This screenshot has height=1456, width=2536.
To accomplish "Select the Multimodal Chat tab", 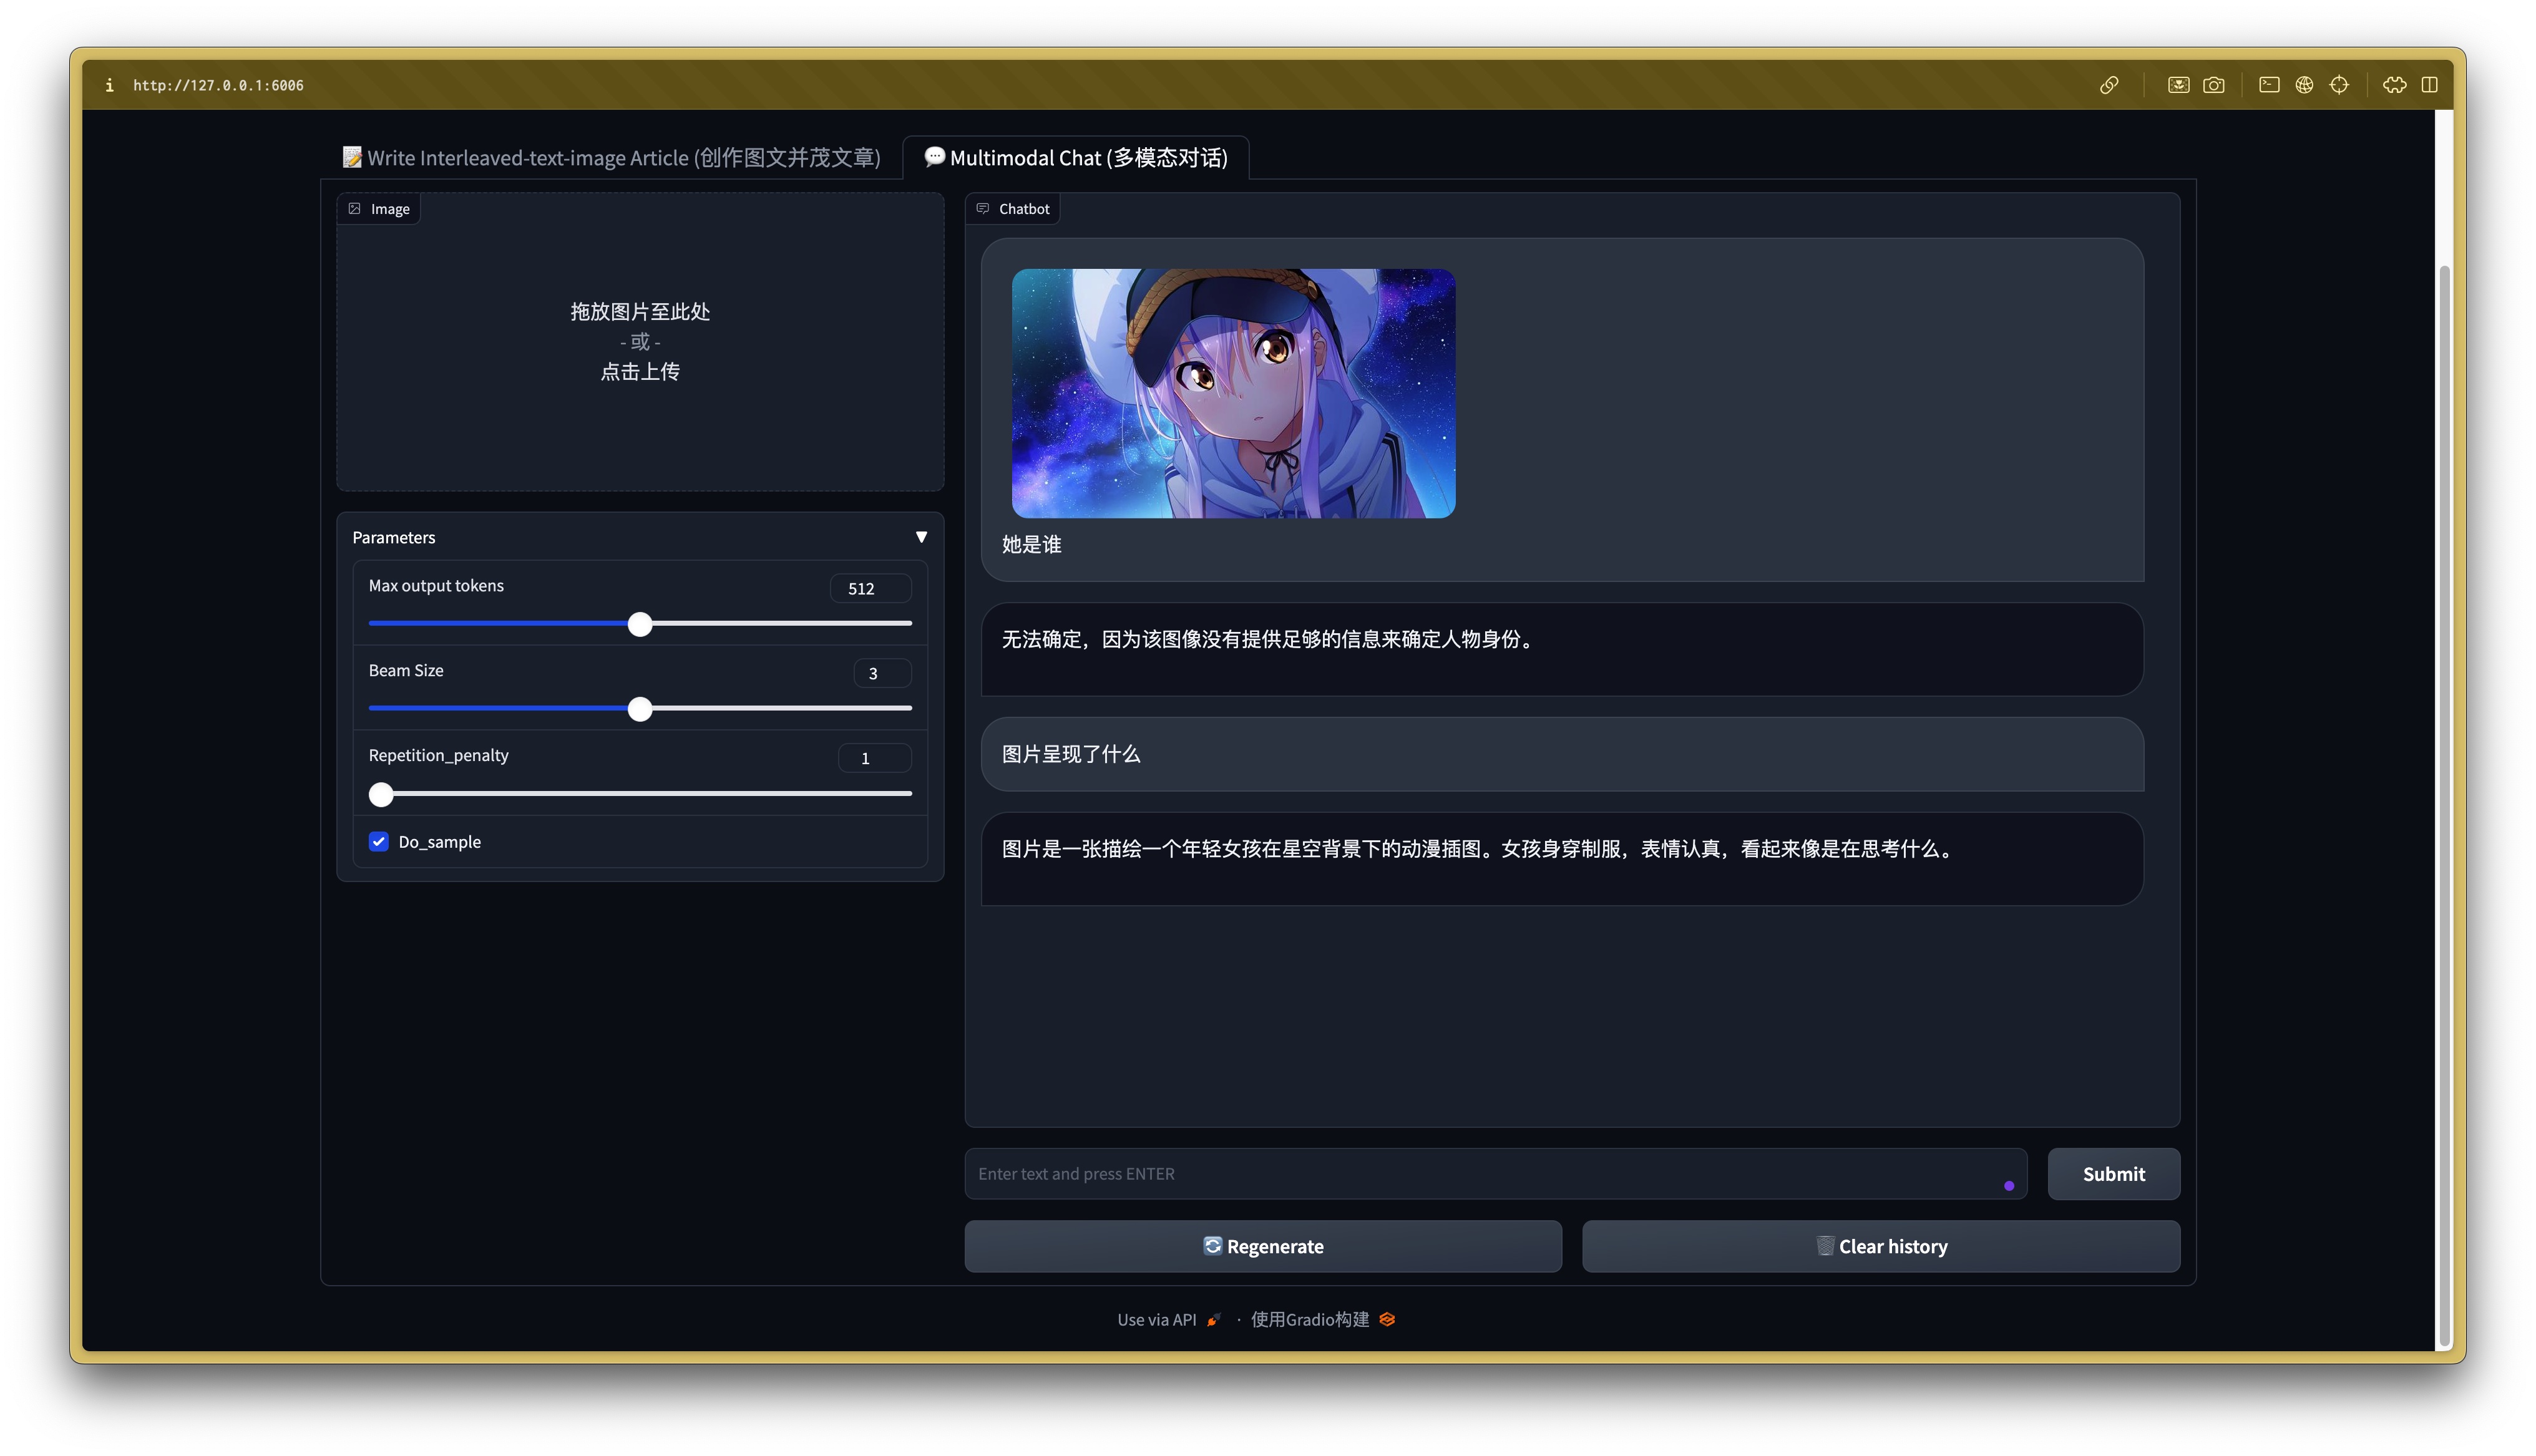I will point(1076,158).
